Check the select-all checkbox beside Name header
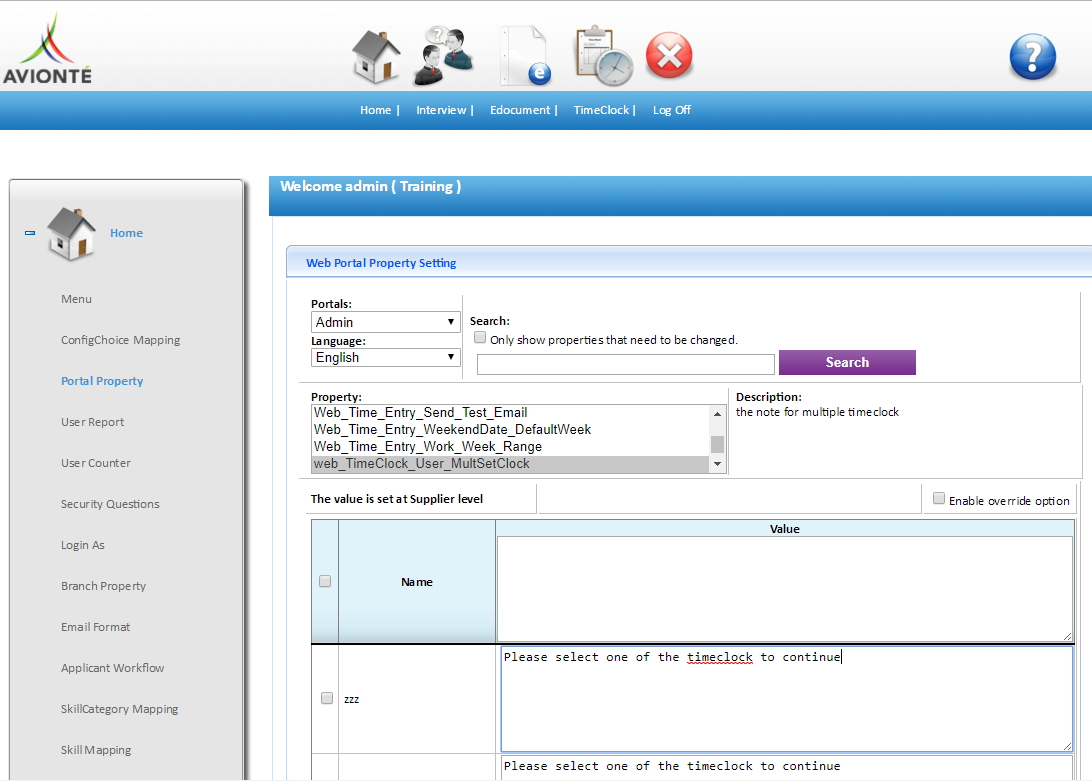 click(x=325, y=581)
